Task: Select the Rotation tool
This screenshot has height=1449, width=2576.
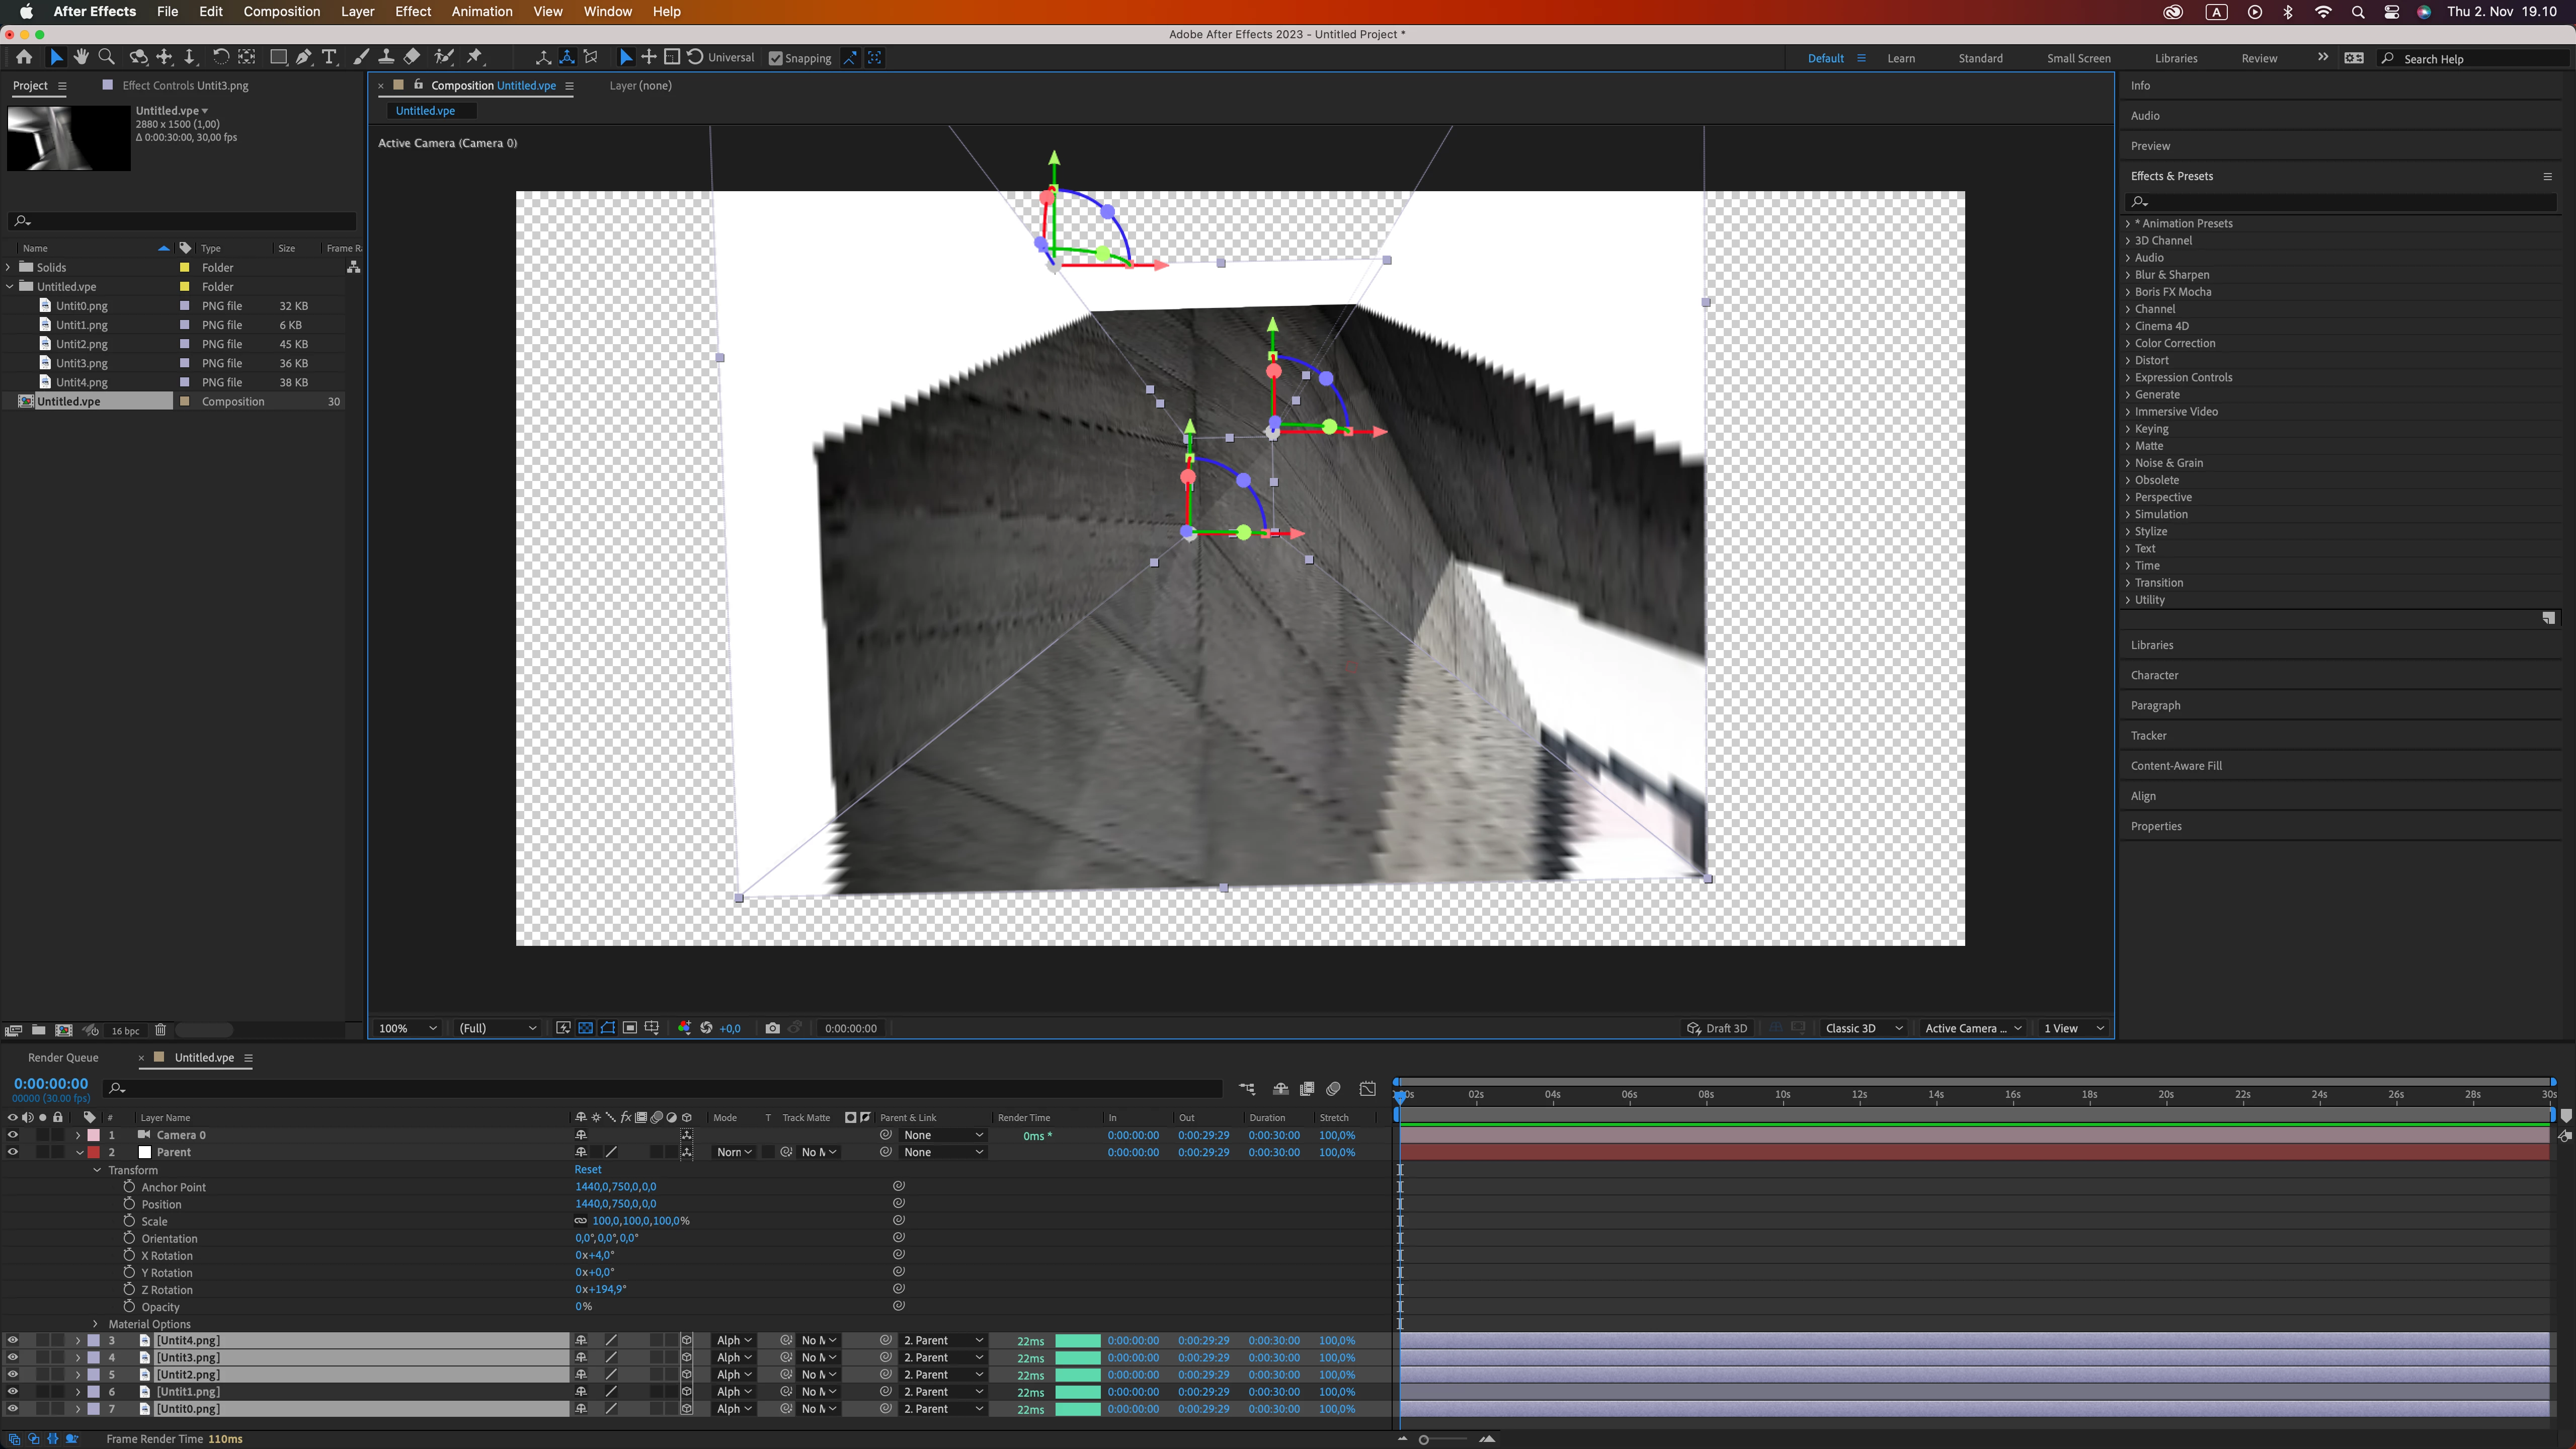Action: pyautogui.click(x=220, y=57)
